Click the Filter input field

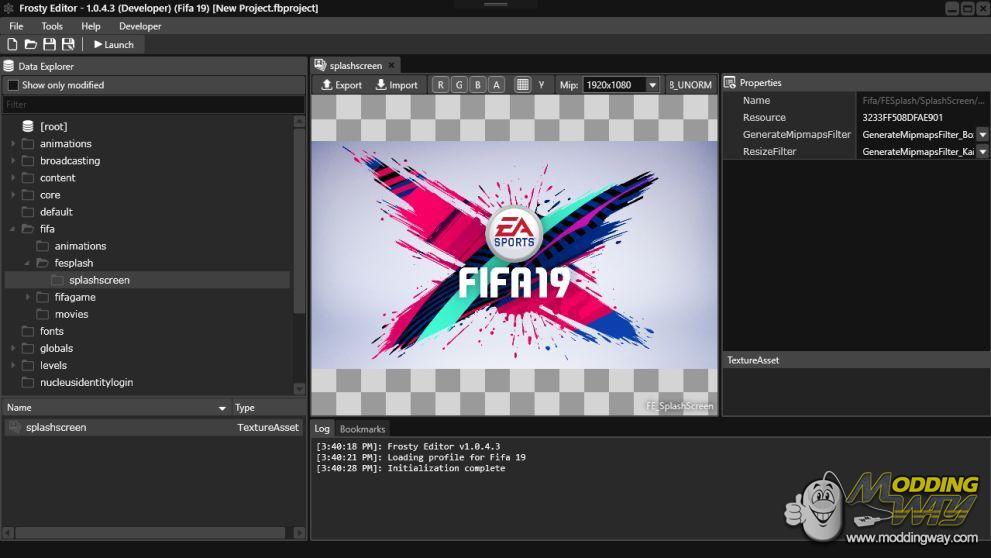point(153,104)
